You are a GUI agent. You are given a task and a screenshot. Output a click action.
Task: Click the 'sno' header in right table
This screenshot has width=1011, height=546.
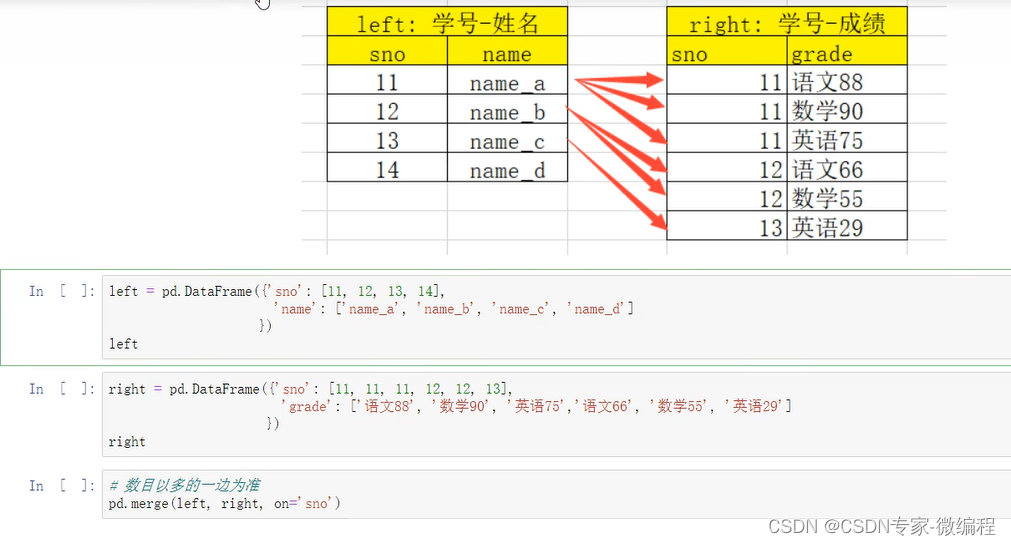[727, 51]
